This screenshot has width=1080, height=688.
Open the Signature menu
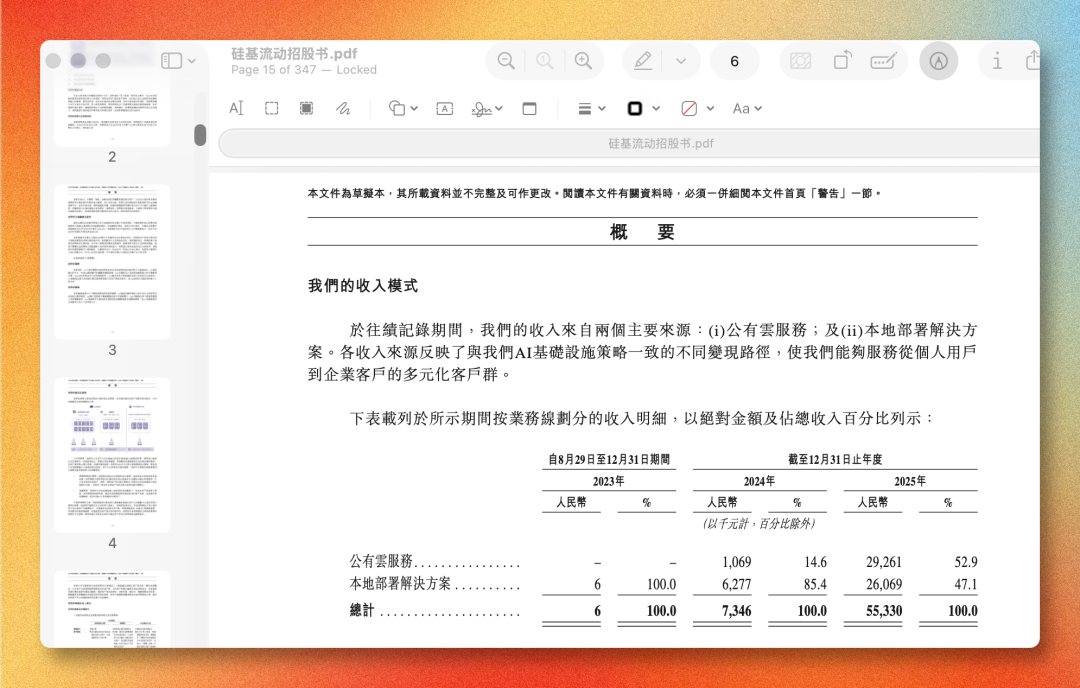487,109
